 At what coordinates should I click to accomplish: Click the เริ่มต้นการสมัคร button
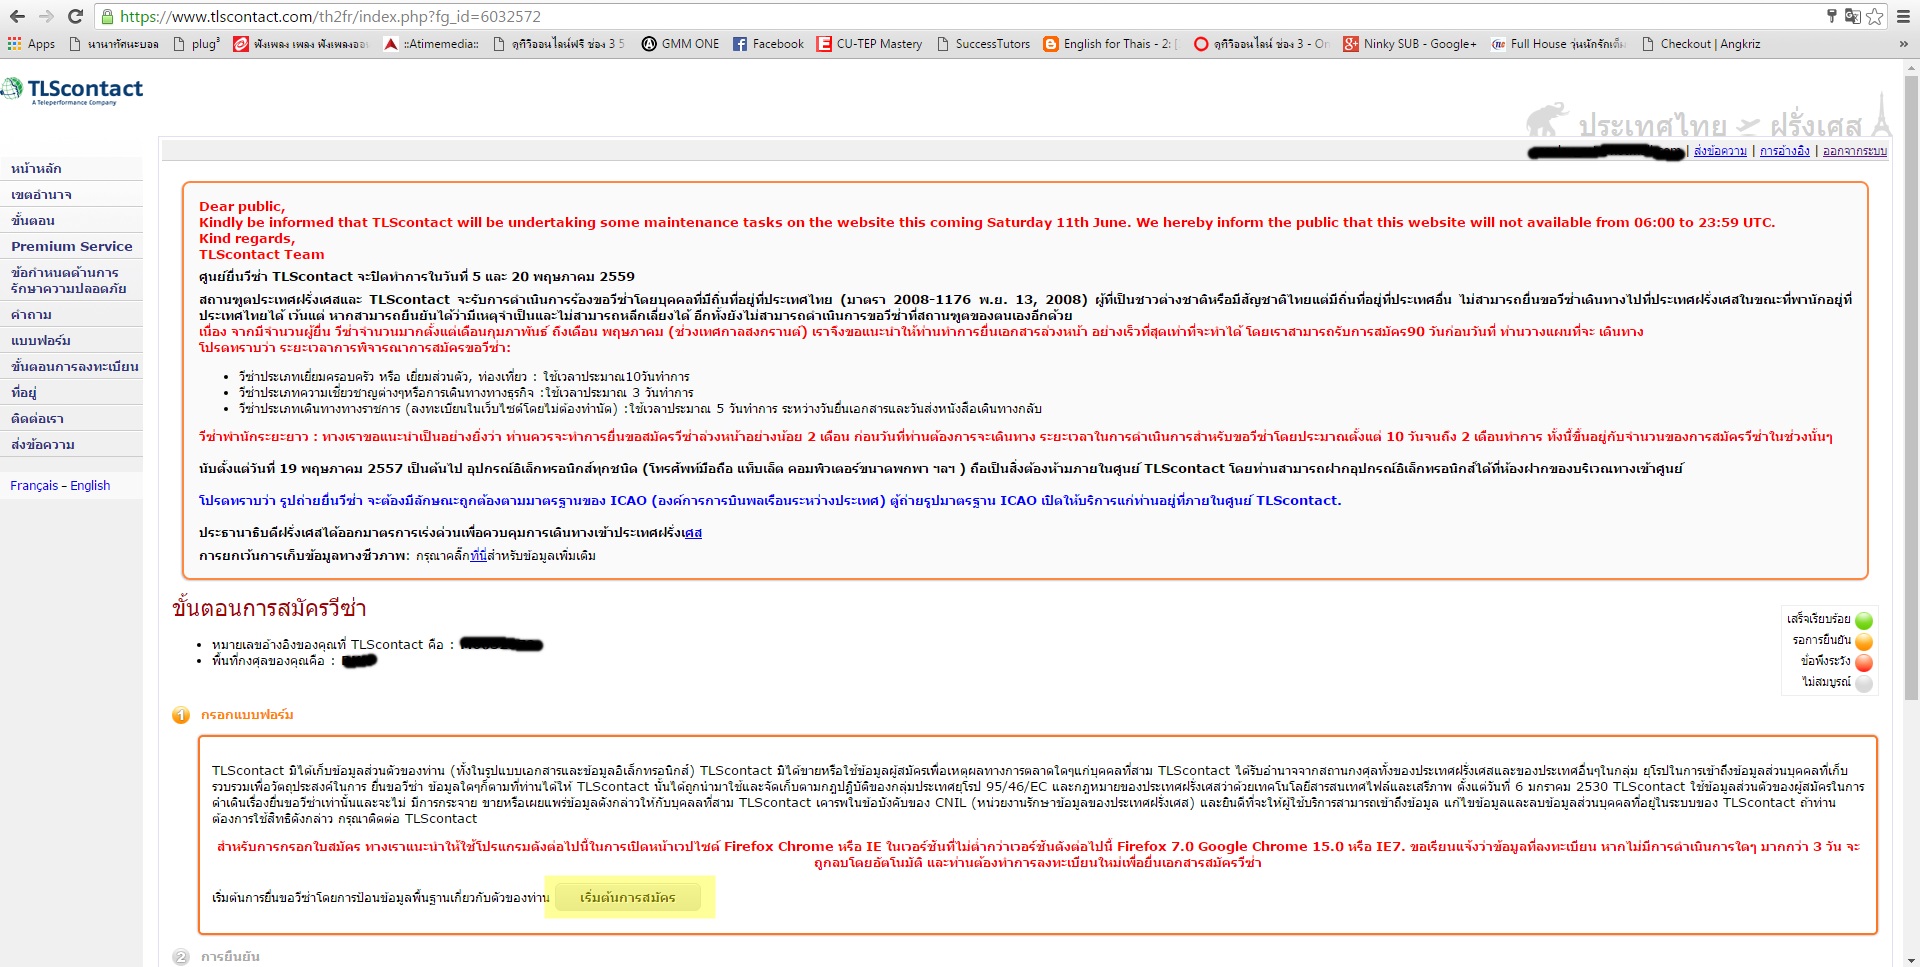pyautogui.click(x=628, y=897)
